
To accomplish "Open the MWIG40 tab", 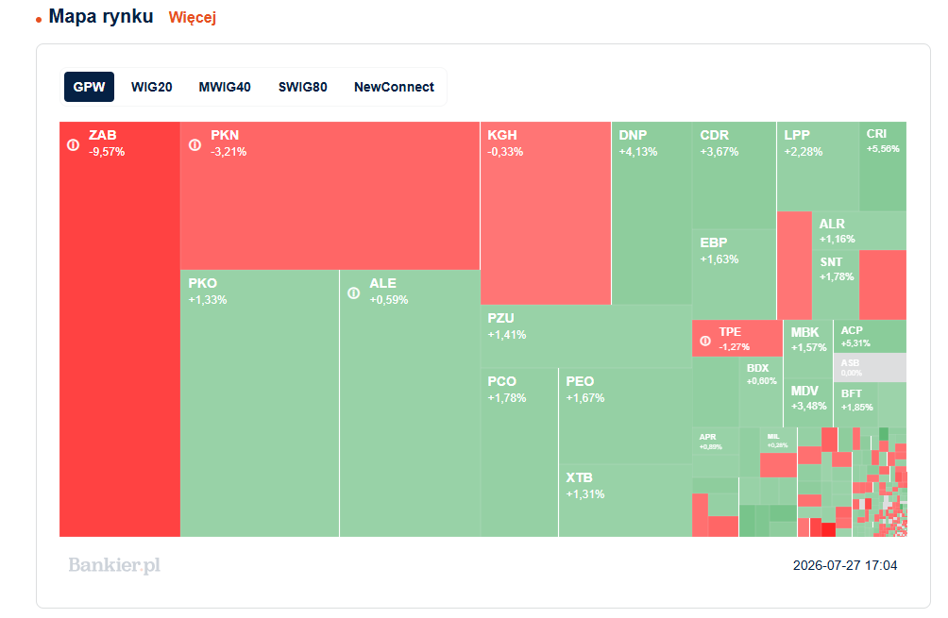I will [x=225, y=87].
